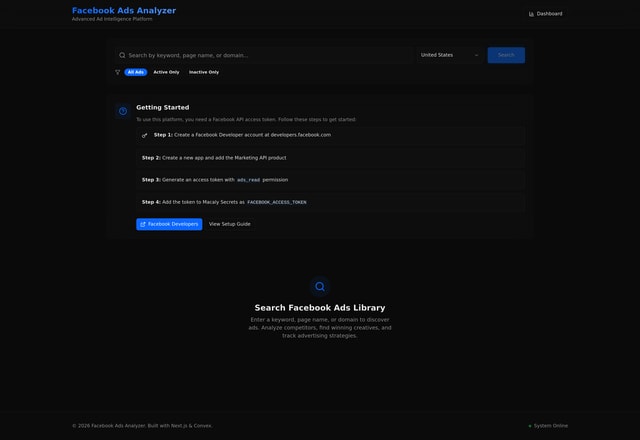
Task: Click the search magnifier icon in search bar
Action: [122, 55]
